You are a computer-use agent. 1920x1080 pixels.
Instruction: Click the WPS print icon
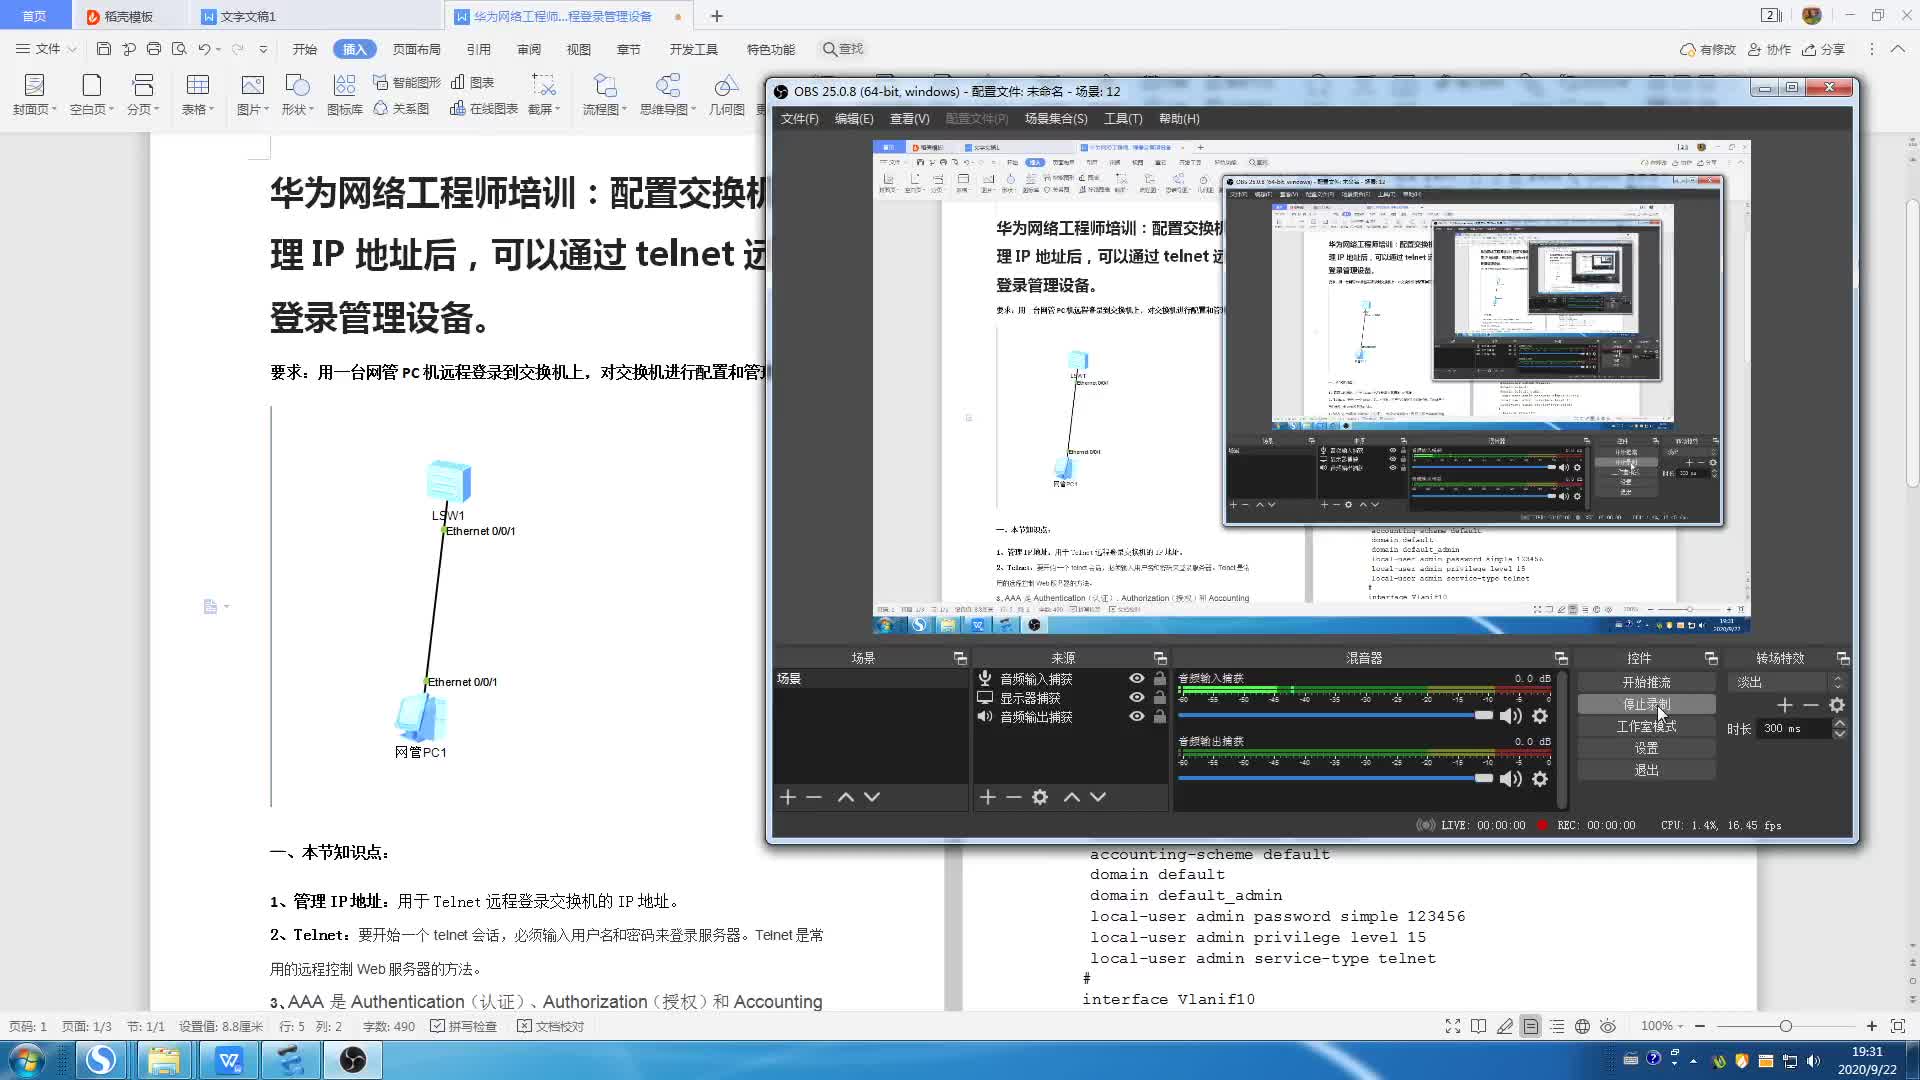(x=153, y=49)
